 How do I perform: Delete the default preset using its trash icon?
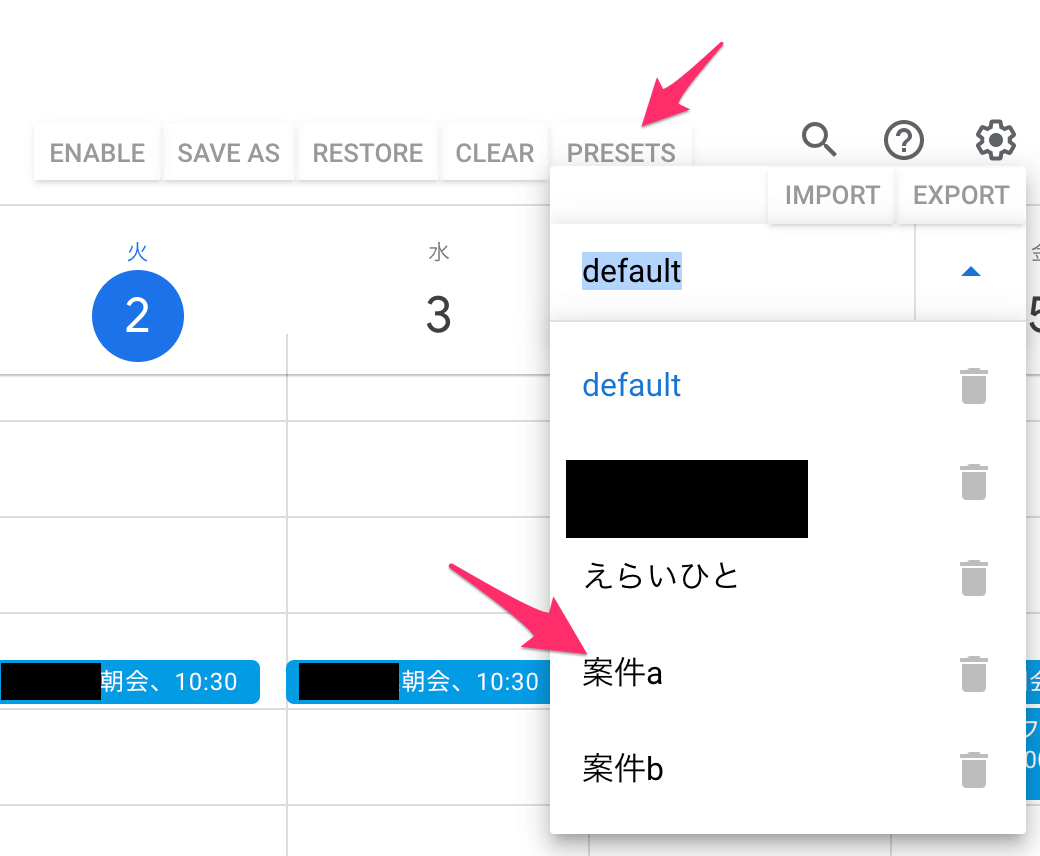[x=974, y=385]
